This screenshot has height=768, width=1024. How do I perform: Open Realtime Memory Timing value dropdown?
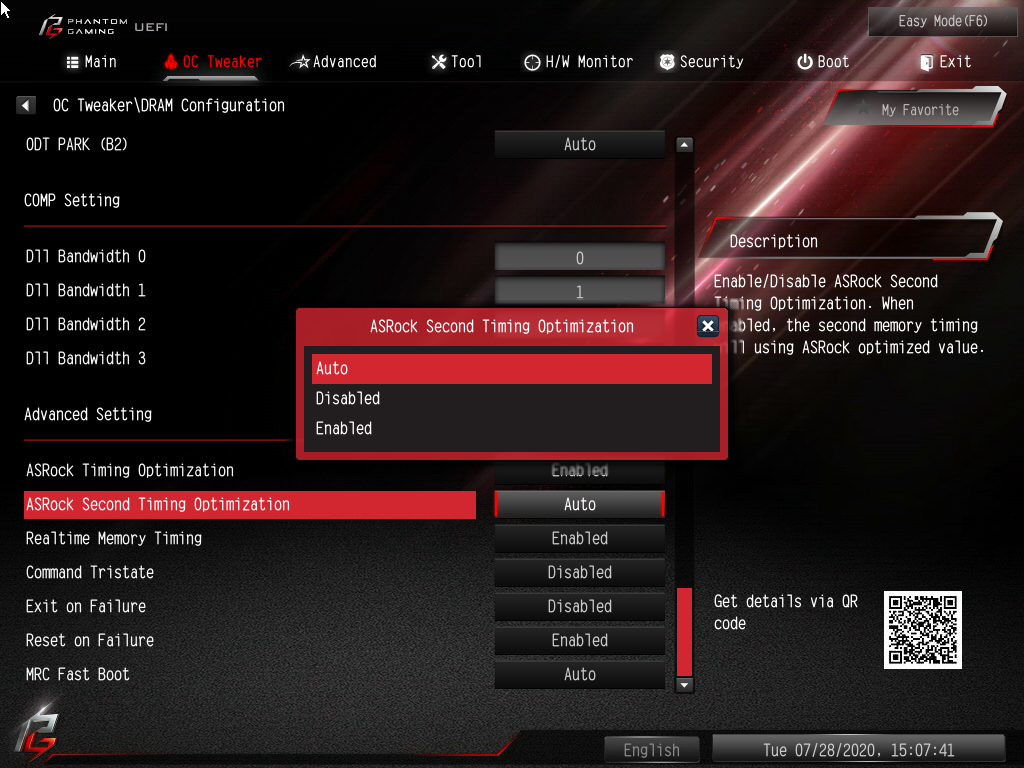tap(579, 538)
